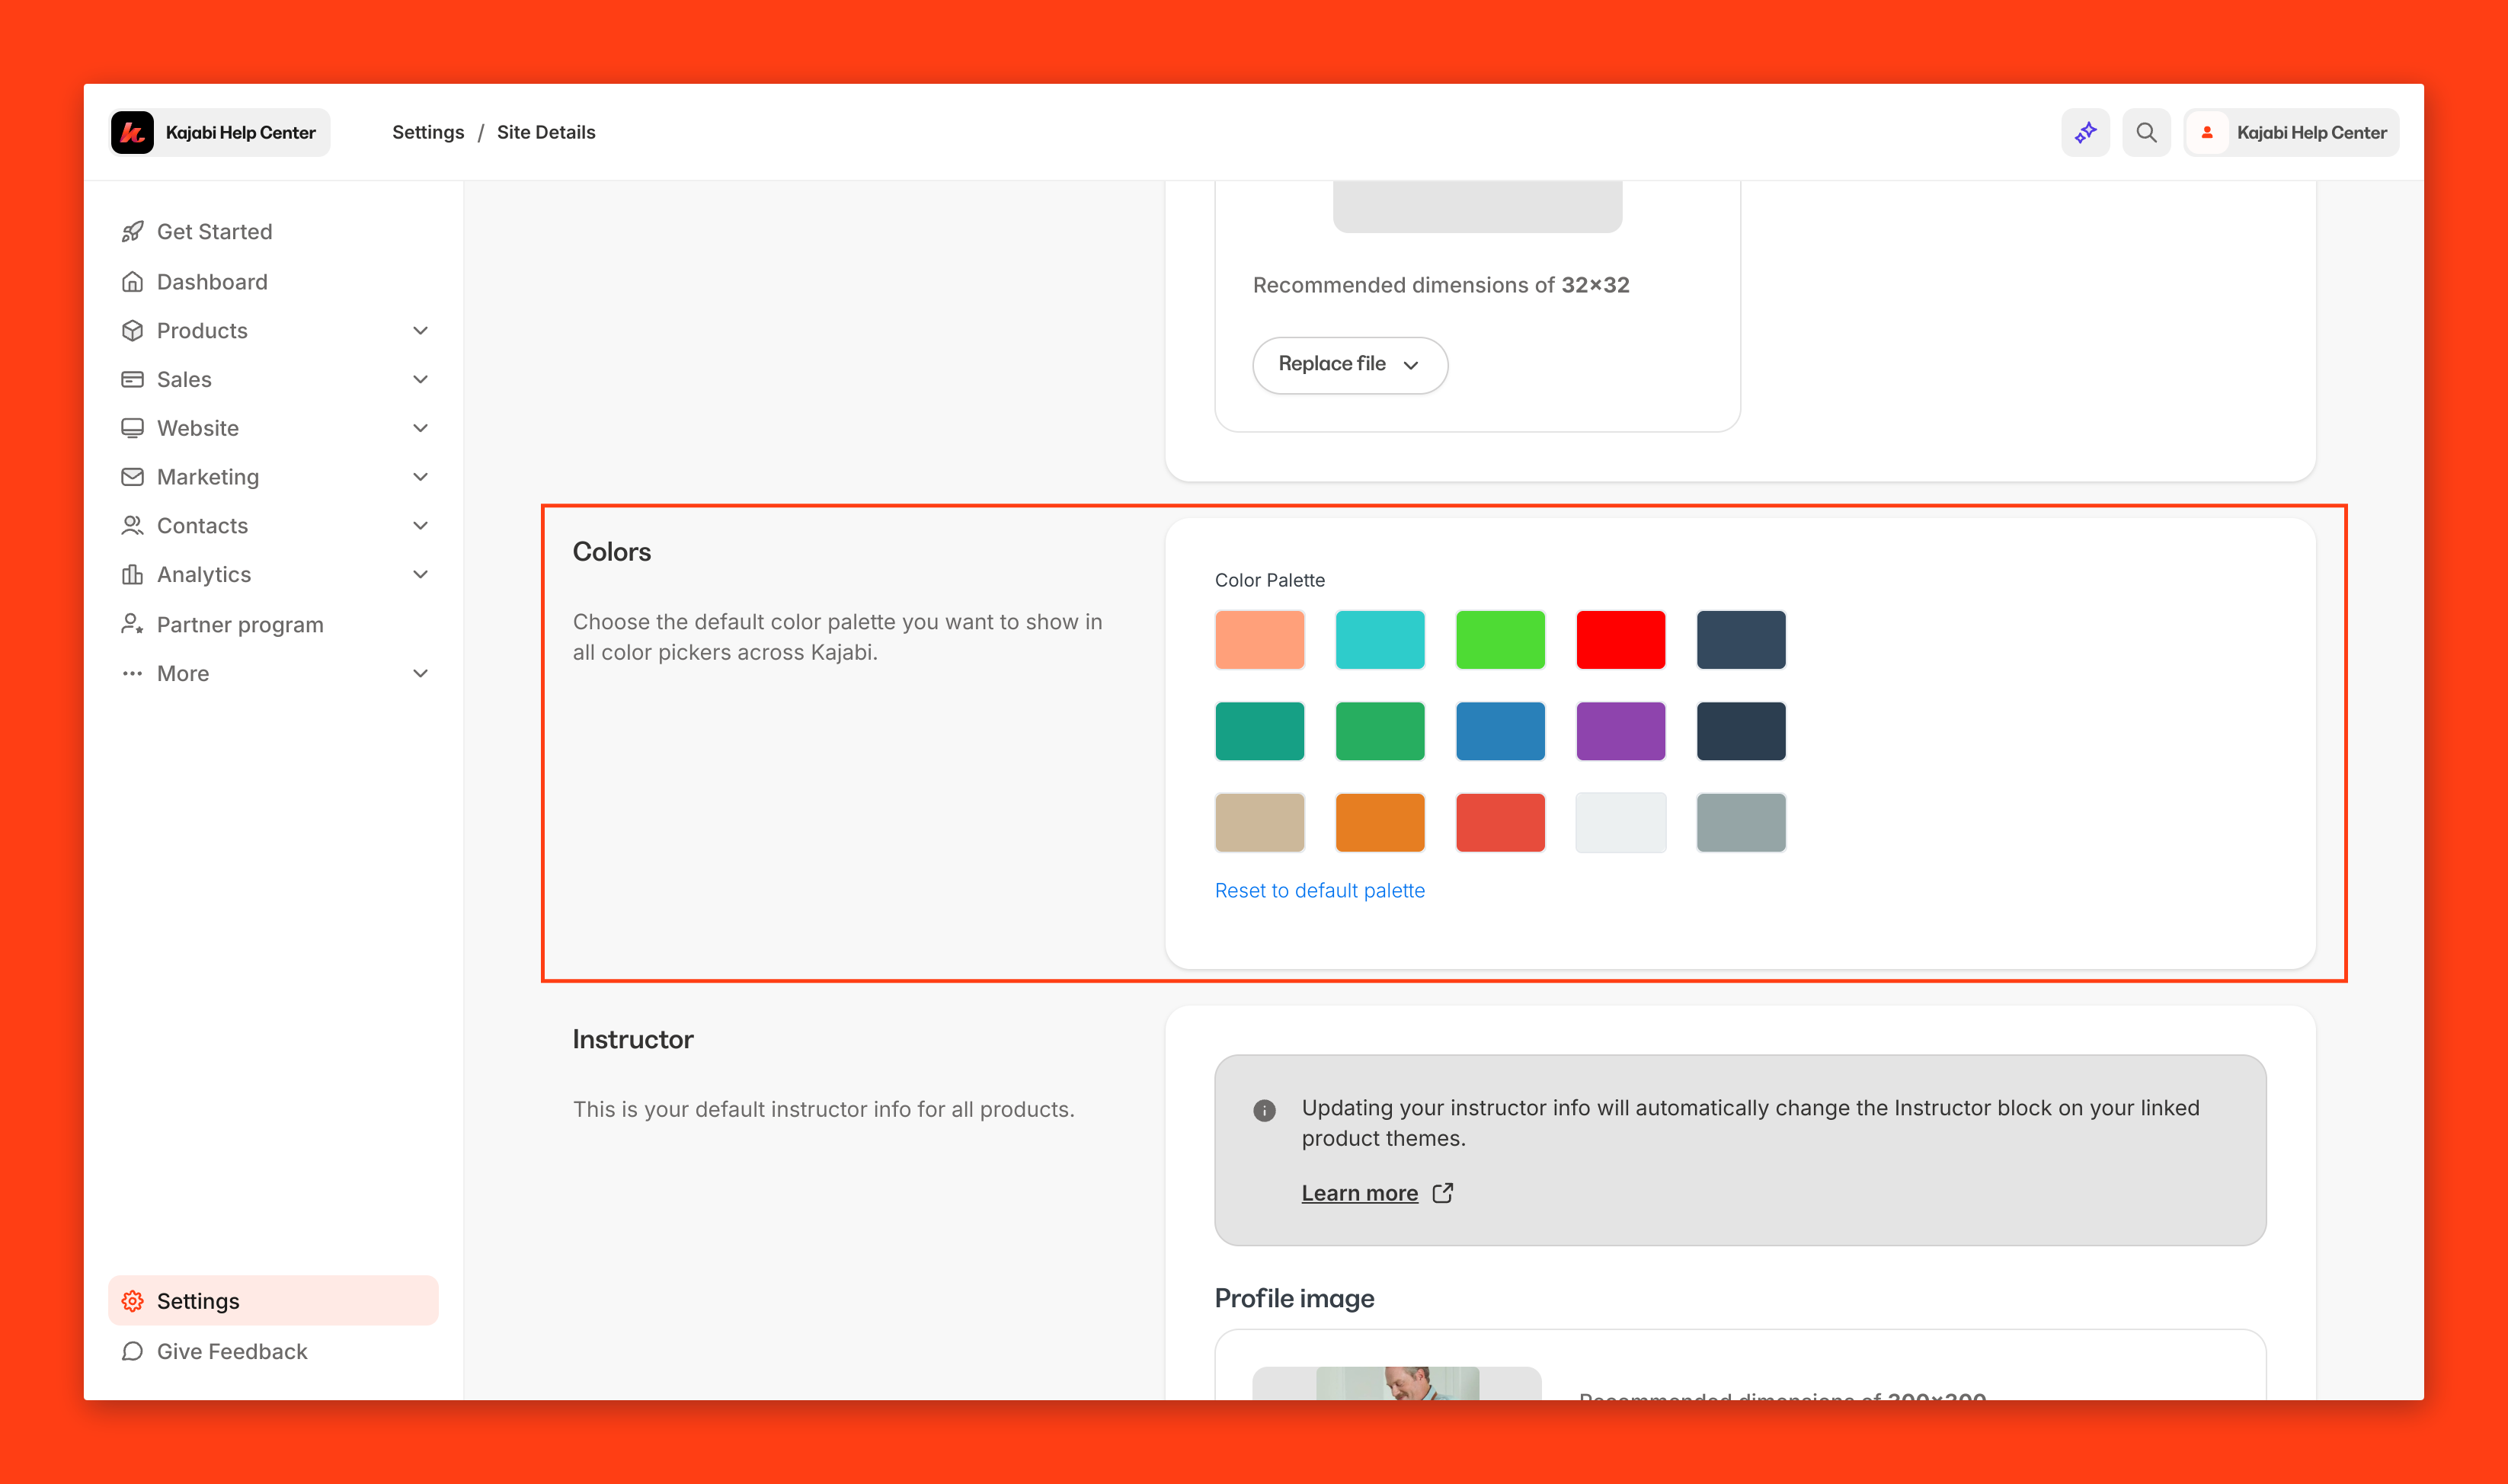Expand the More menu in the sidebar
This screenshot has height=1484, width=2508.
[421, 673]
